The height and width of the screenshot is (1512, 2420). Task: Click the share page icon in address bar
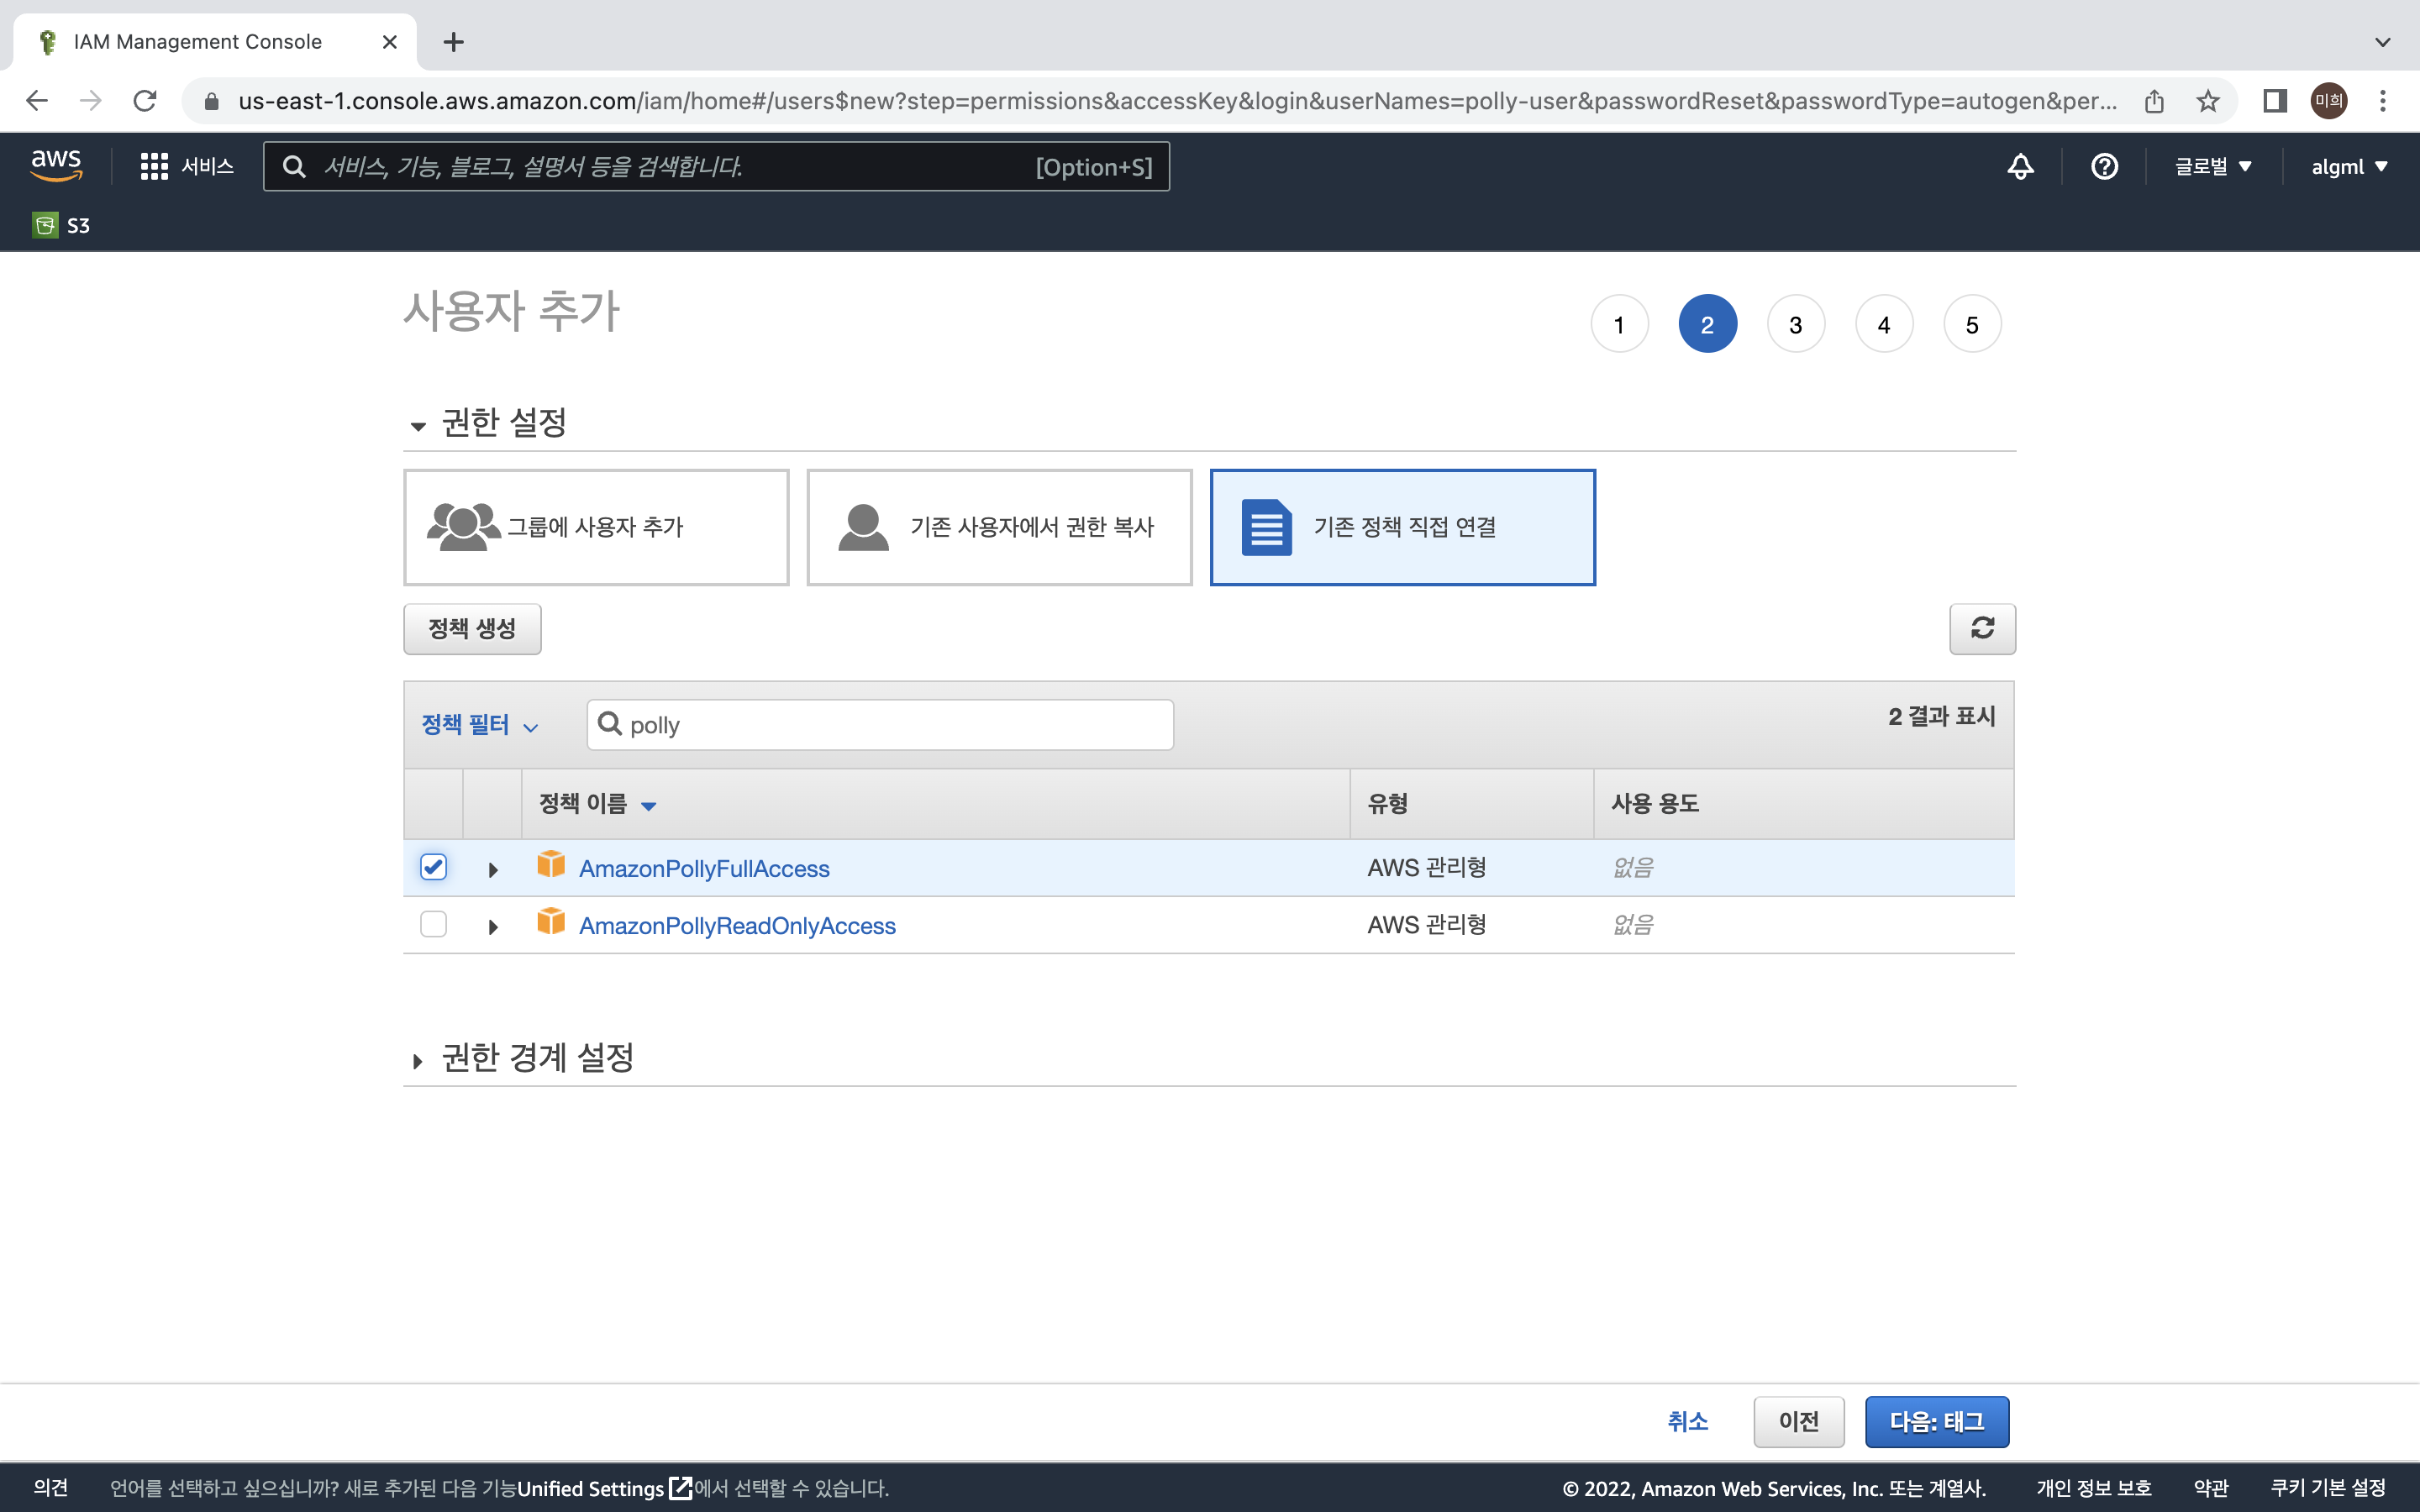[x=2154, y=101]
